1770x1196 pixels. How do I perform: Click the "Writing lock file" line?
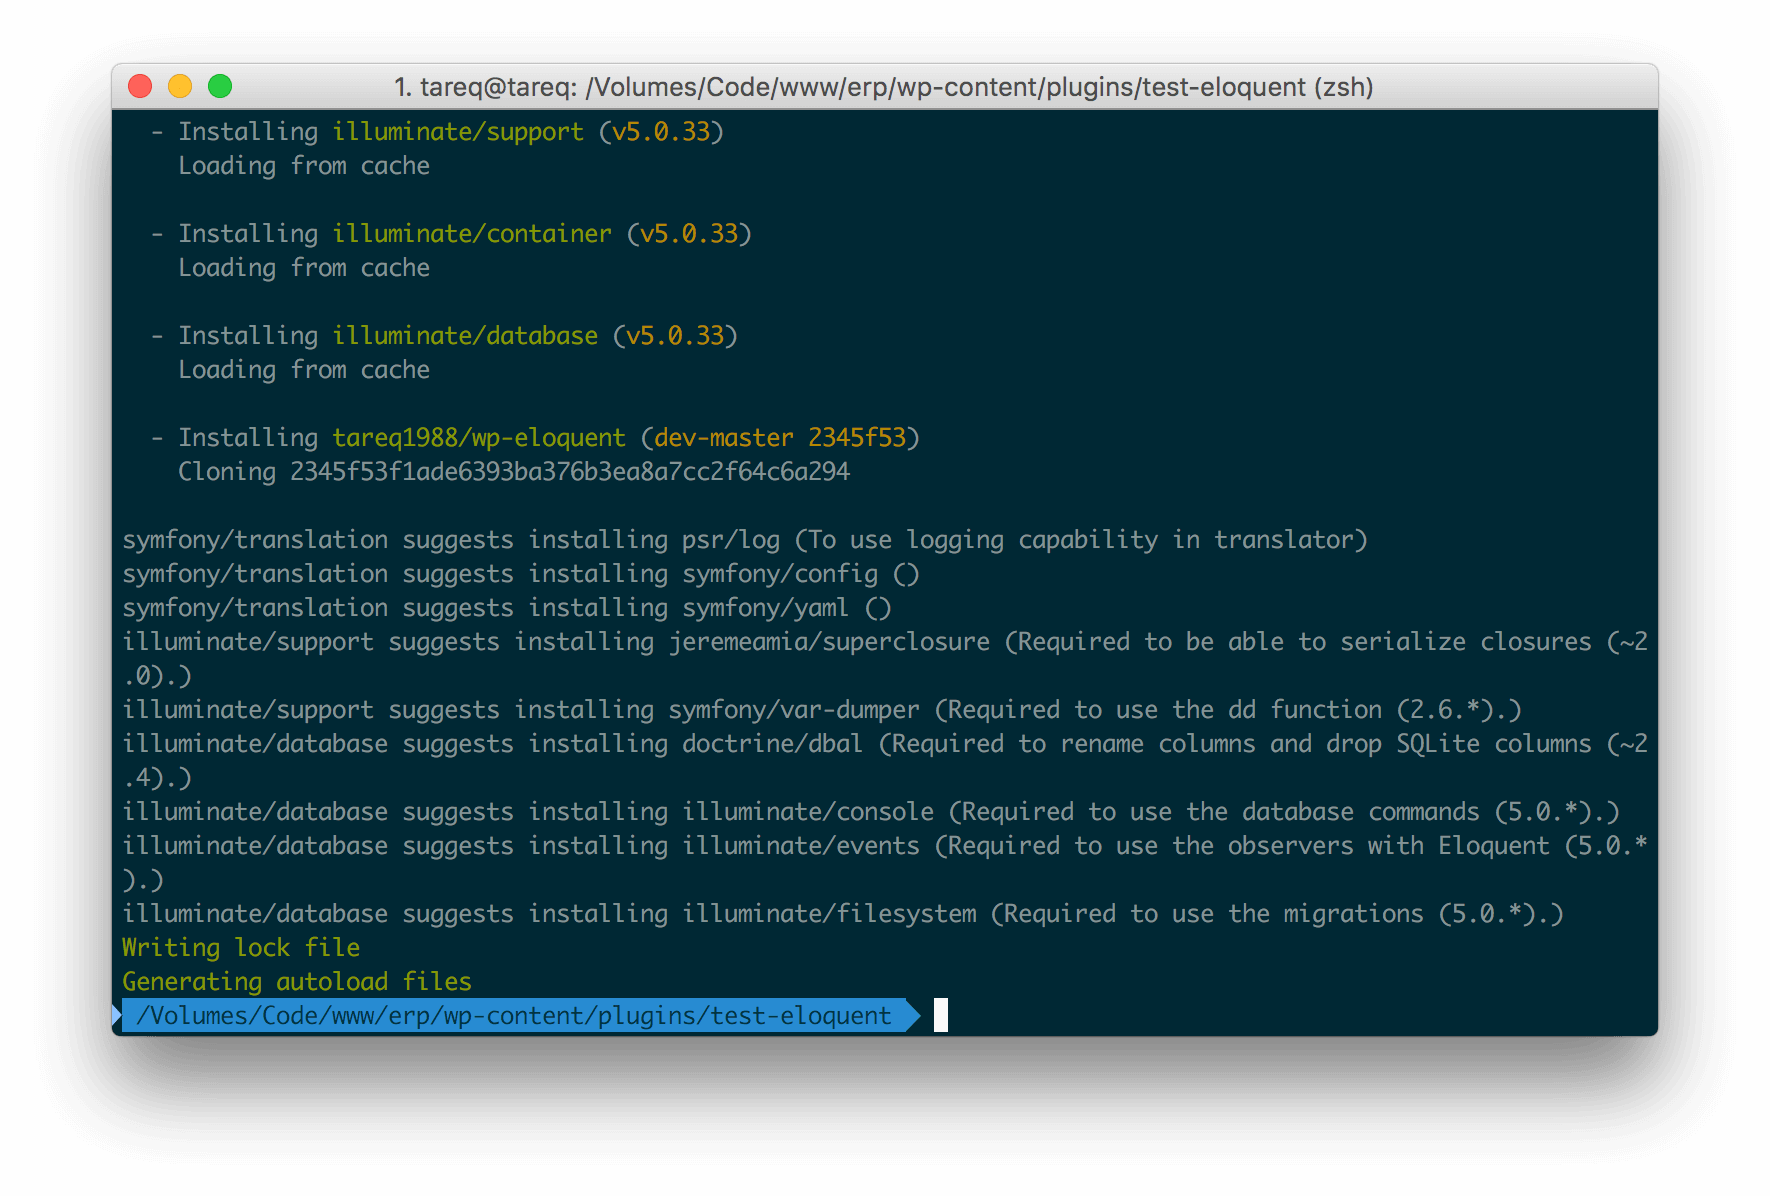241,948
